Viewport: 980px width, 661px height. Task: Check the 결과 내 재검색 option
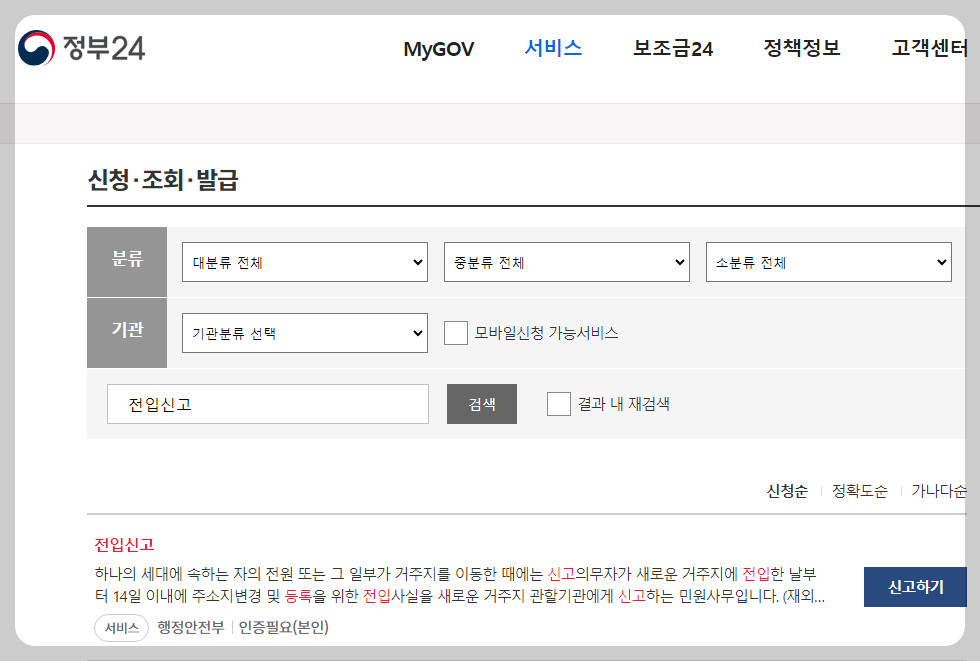[558, 403]
